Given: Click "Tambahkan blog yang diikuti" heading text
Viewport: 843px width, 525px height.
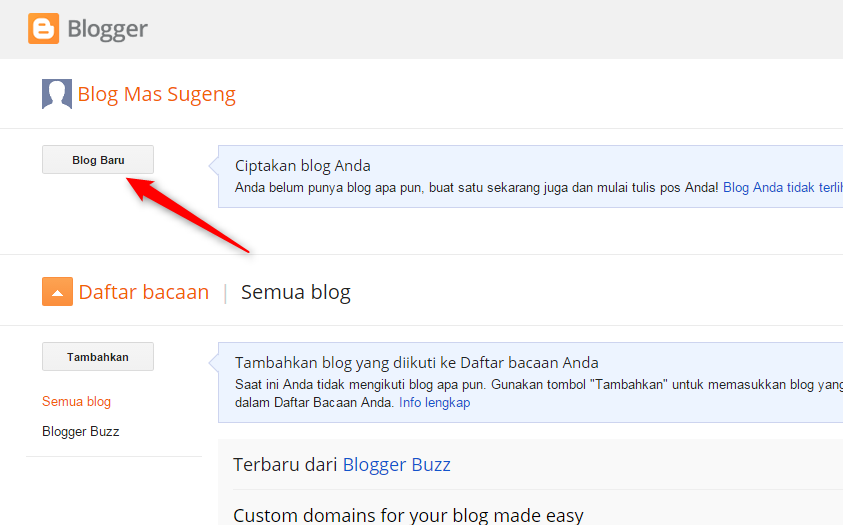Looking at the screenshot, I should [x=417, y=363].
